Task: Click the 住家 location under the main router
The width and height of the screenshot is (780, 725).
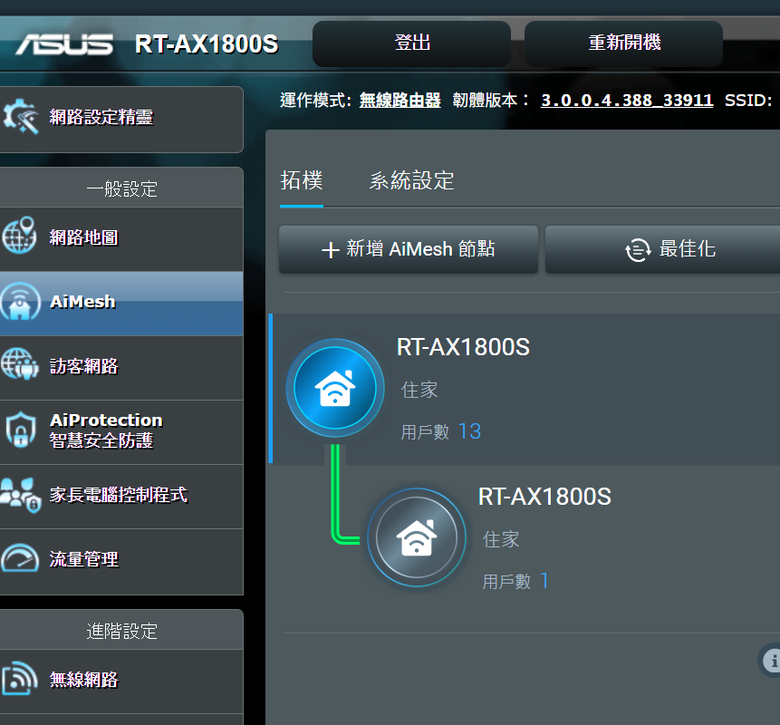Action: tap(419, 390)
